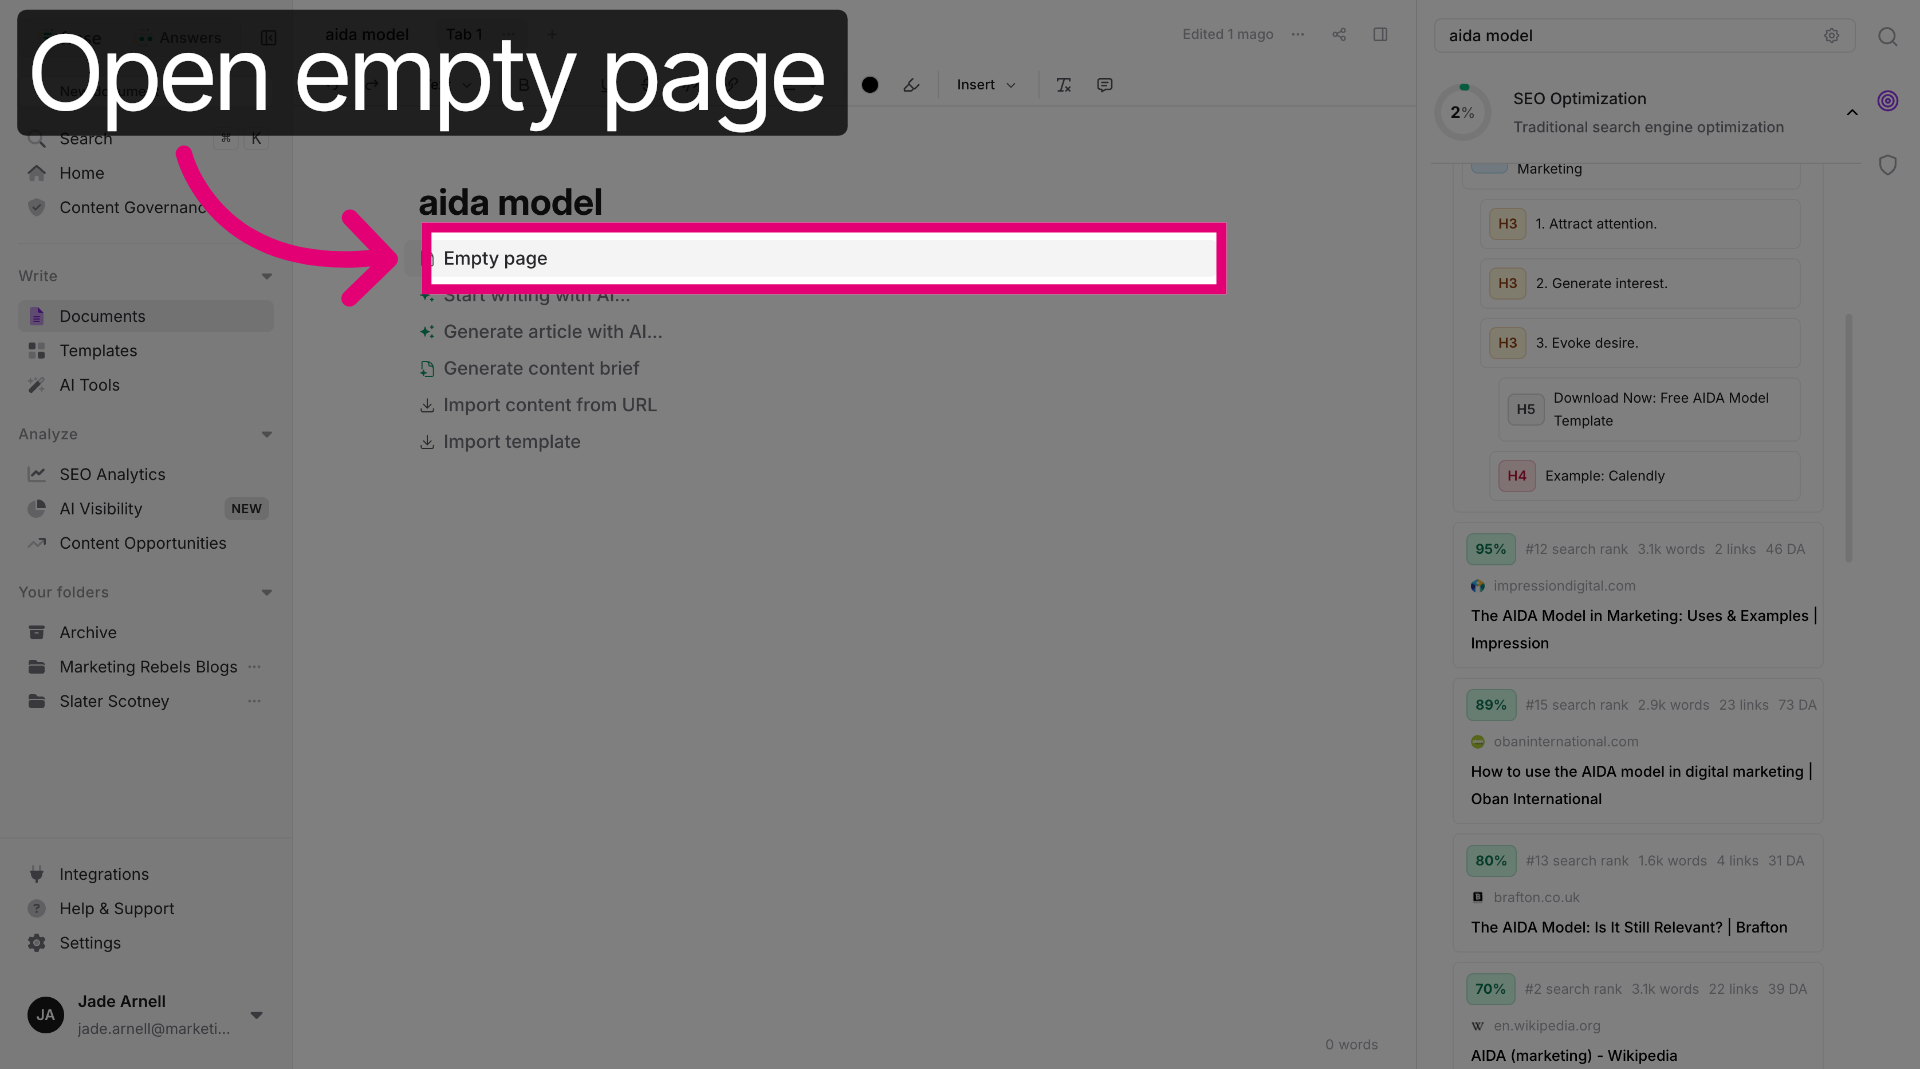Viewport: 1920px width, 1069px height.
Task: Open the three-dot more options menu near Edited
Action: coord(1298,34)
